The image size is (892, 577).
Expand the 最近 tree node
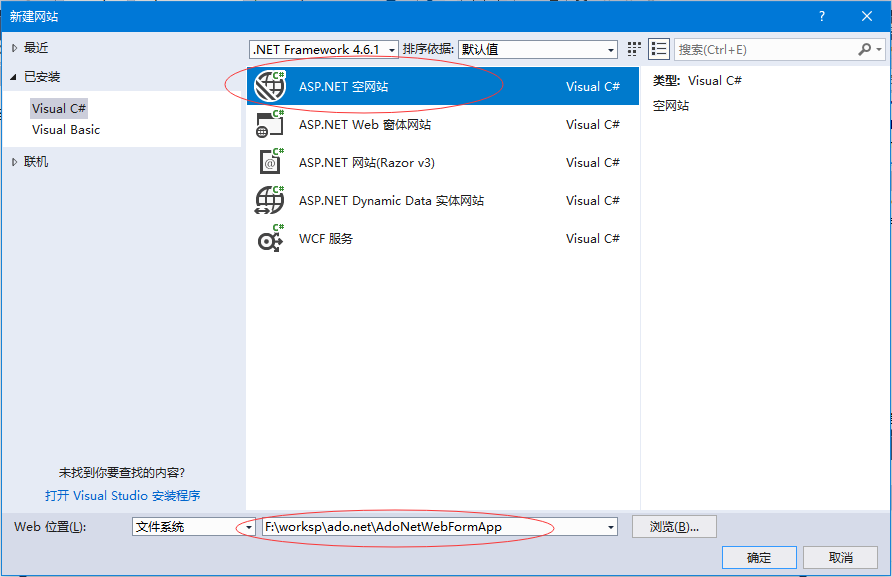coord(14,48)
